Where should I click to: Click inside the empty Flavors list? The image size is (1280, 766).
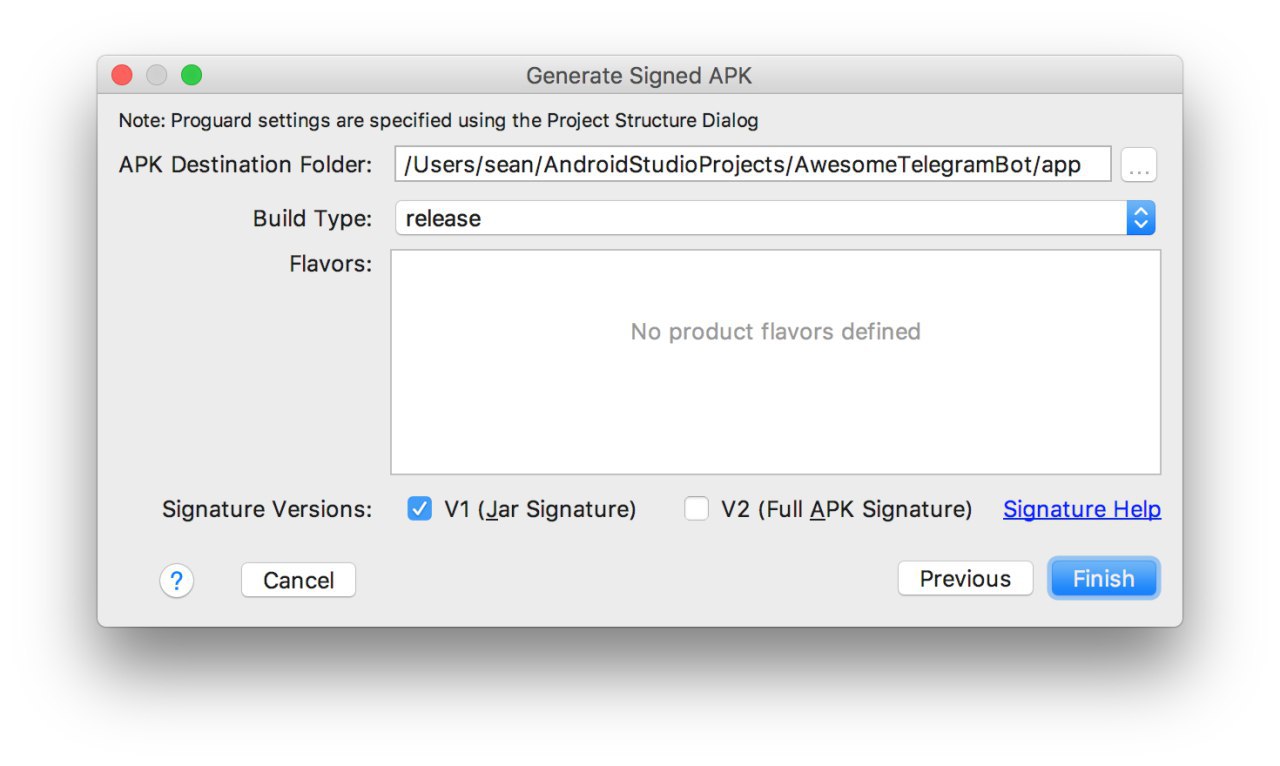coord(776,362)
